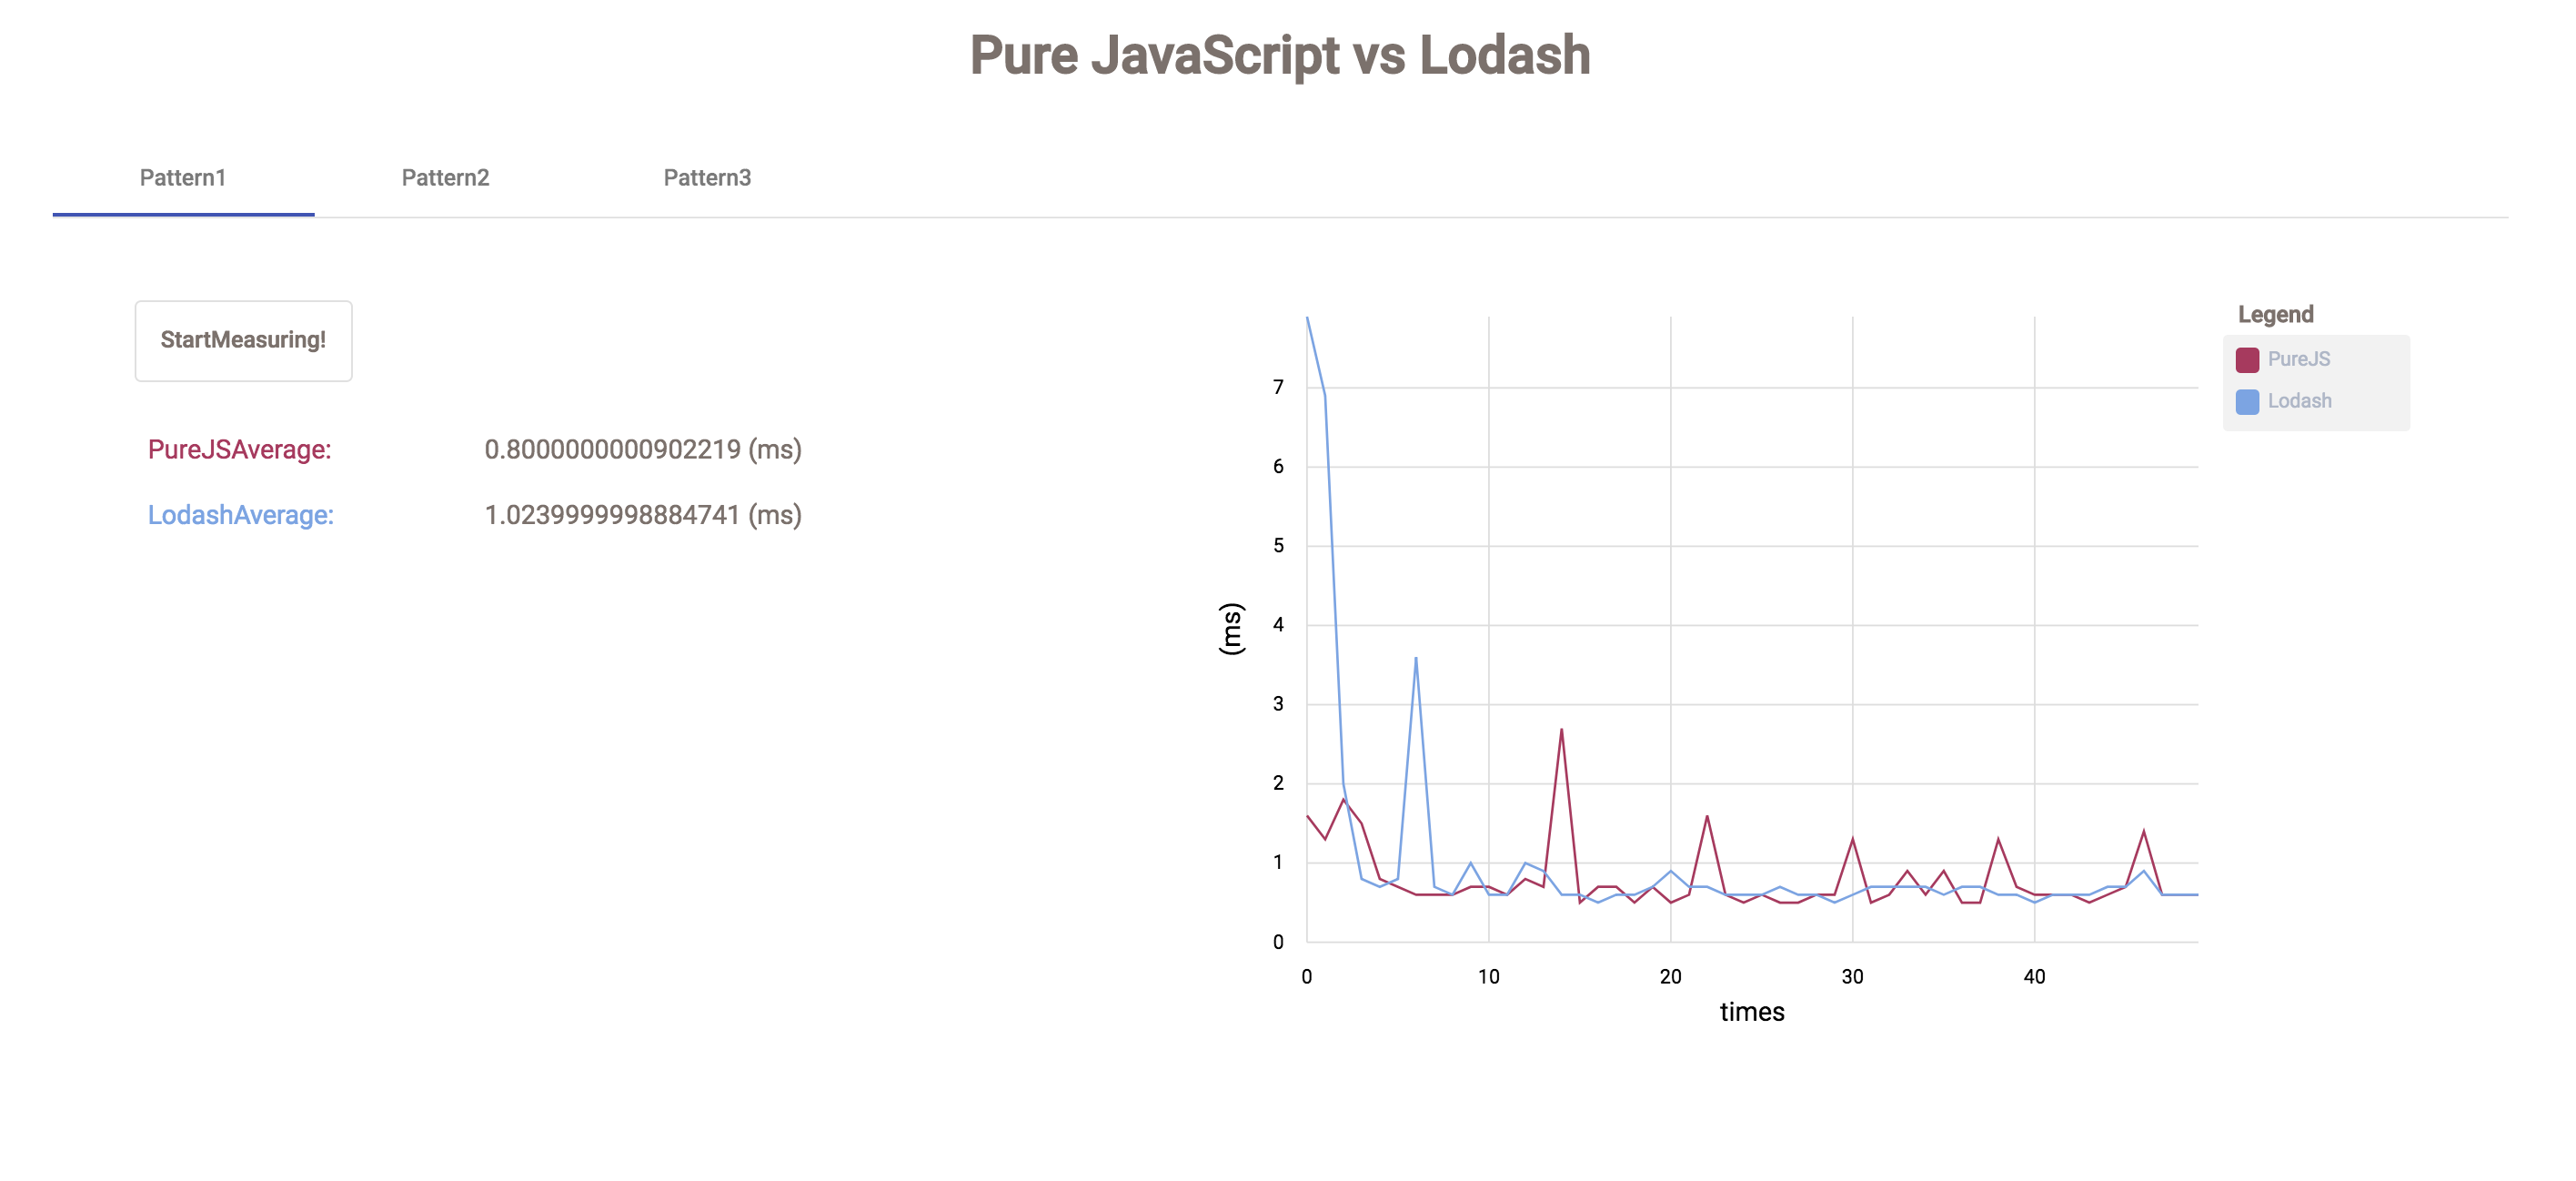Click the PureJSAverage label
Viewport: 2576px width, 1181px height.
(x=239, y=450)
